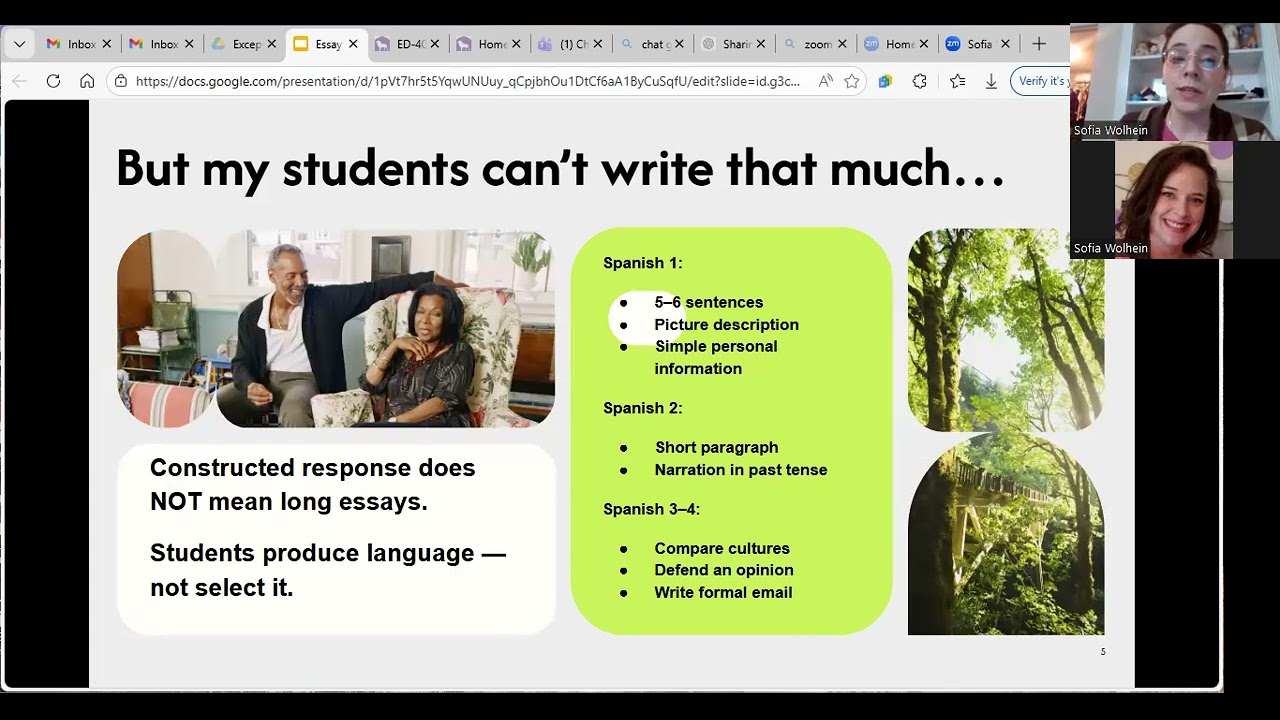Viewport: 1280px width, 720px height.
Task: Add this page to favorites star
Action: coord(852,81)
